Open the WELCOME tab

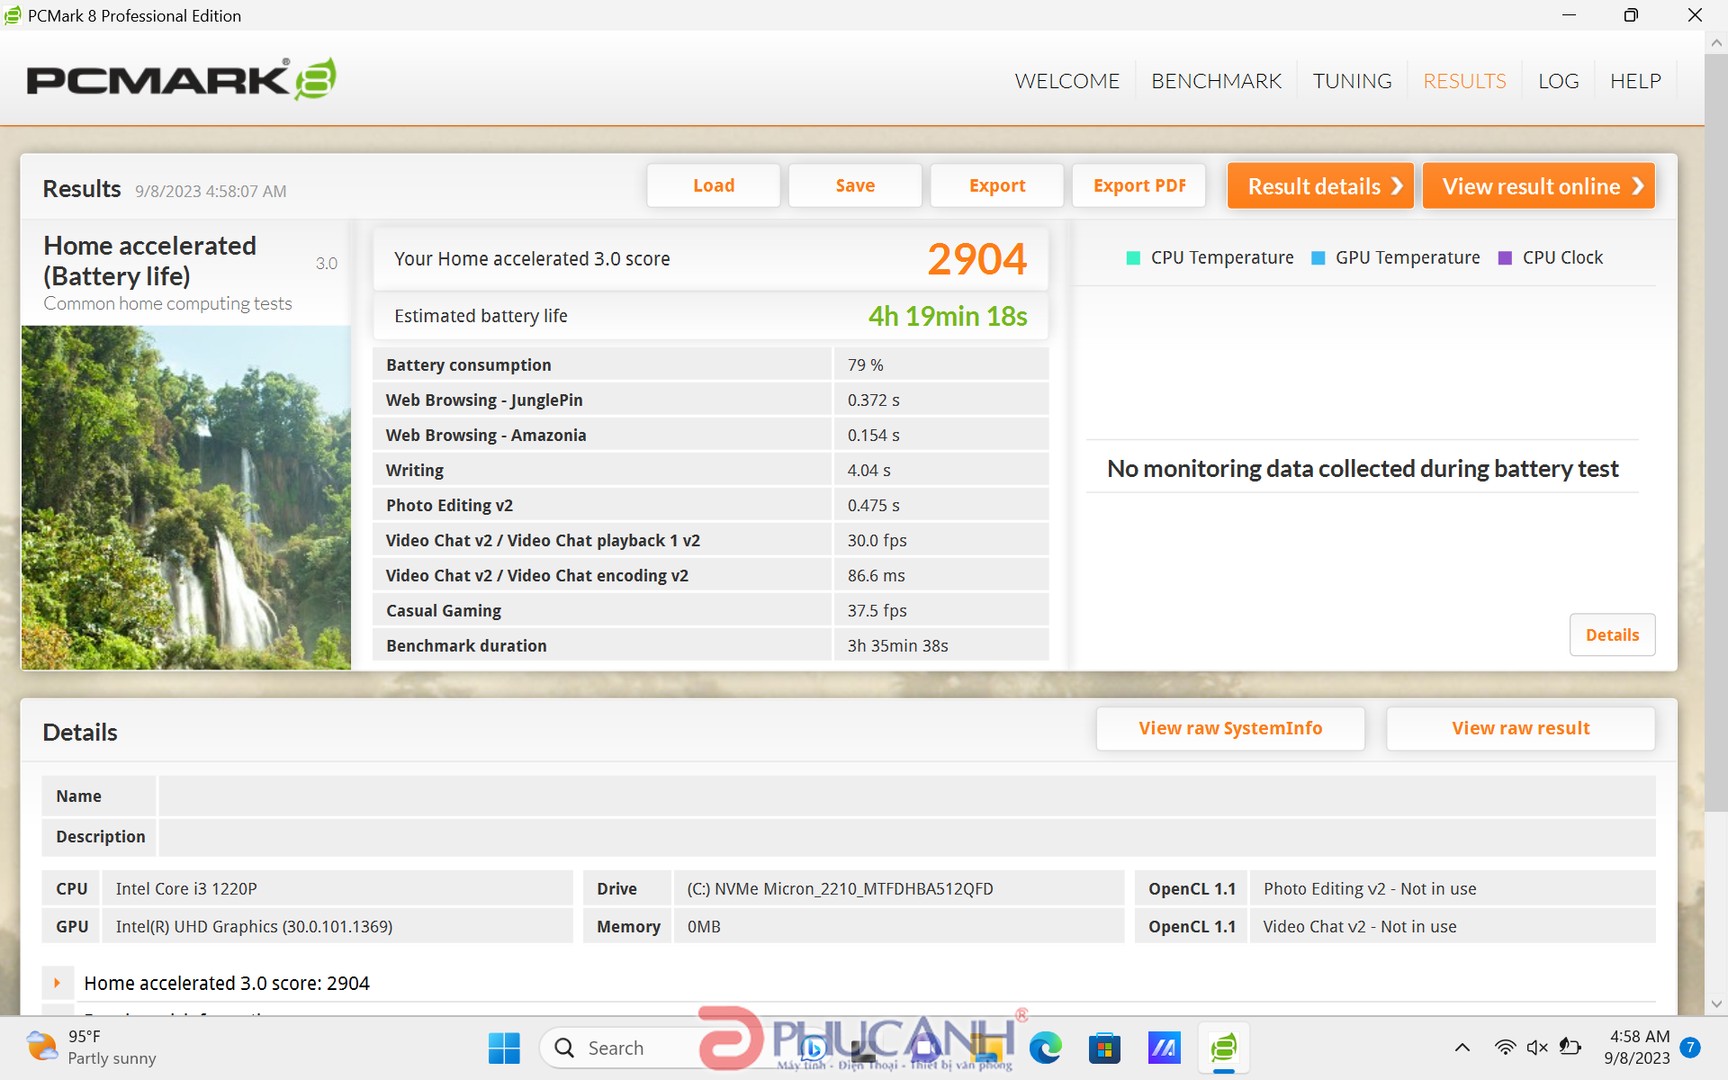click(1067, 81)
